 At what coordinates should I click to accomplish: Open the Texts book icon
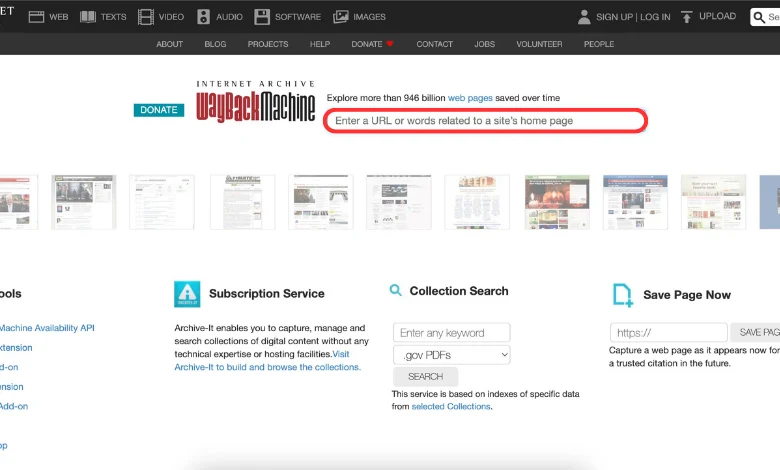click(x=88, y=17)
